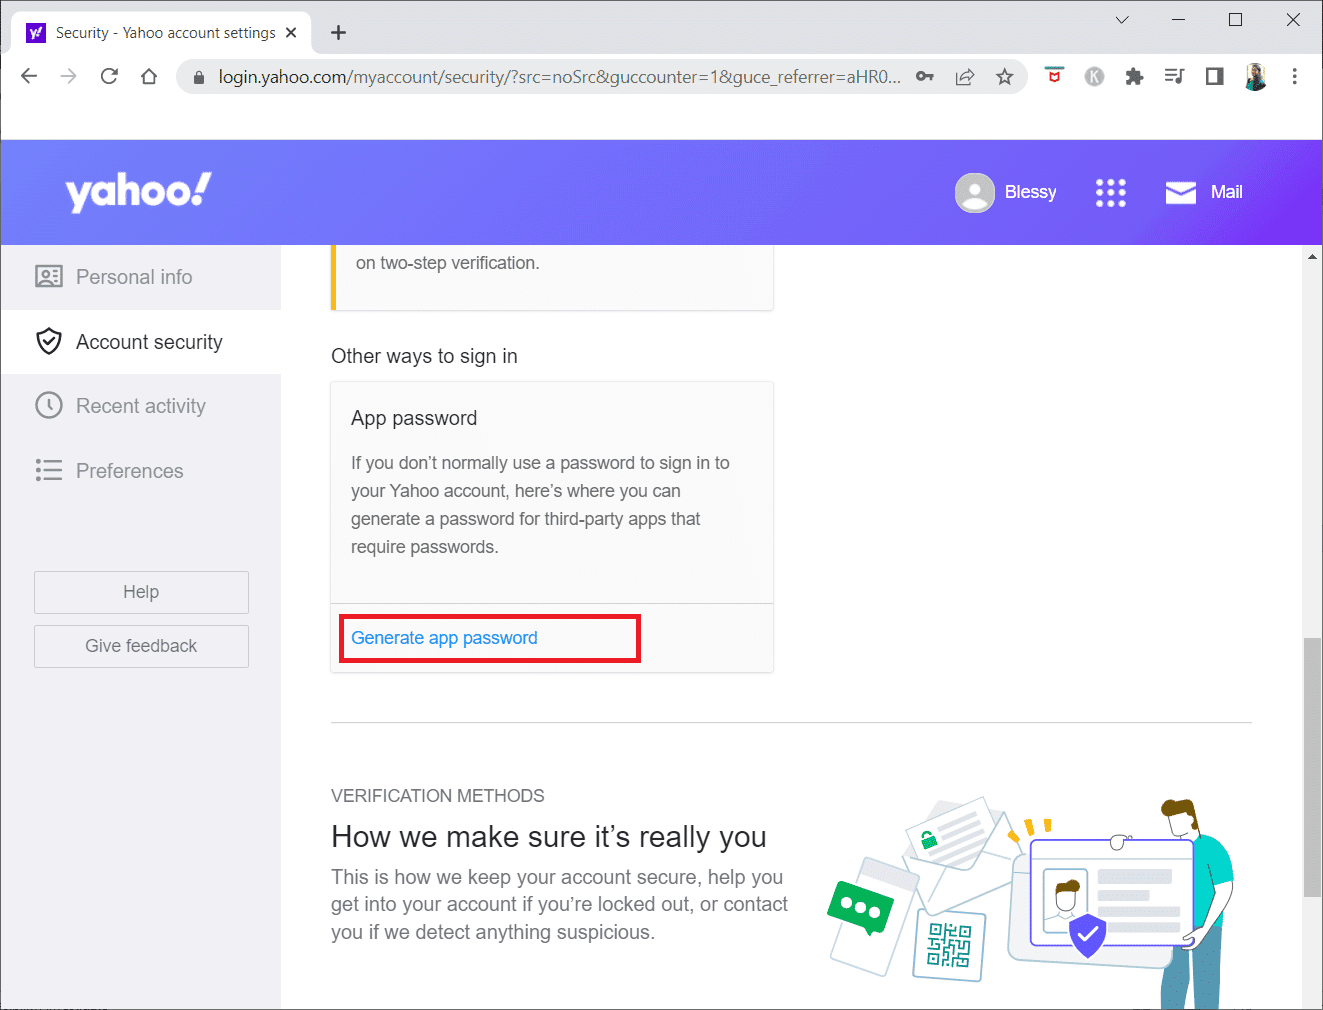Bookmark this page with the star icon
This screenshot has width=1323, height=1010.
pyautogui.click(x=1005, y=77)
